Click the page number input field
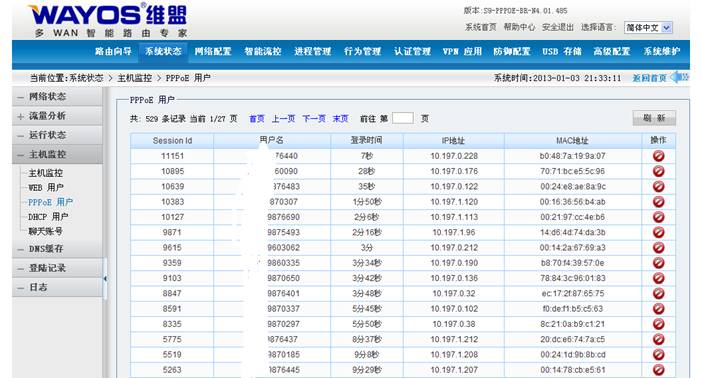702x378 pixels. tap(402, 118)
